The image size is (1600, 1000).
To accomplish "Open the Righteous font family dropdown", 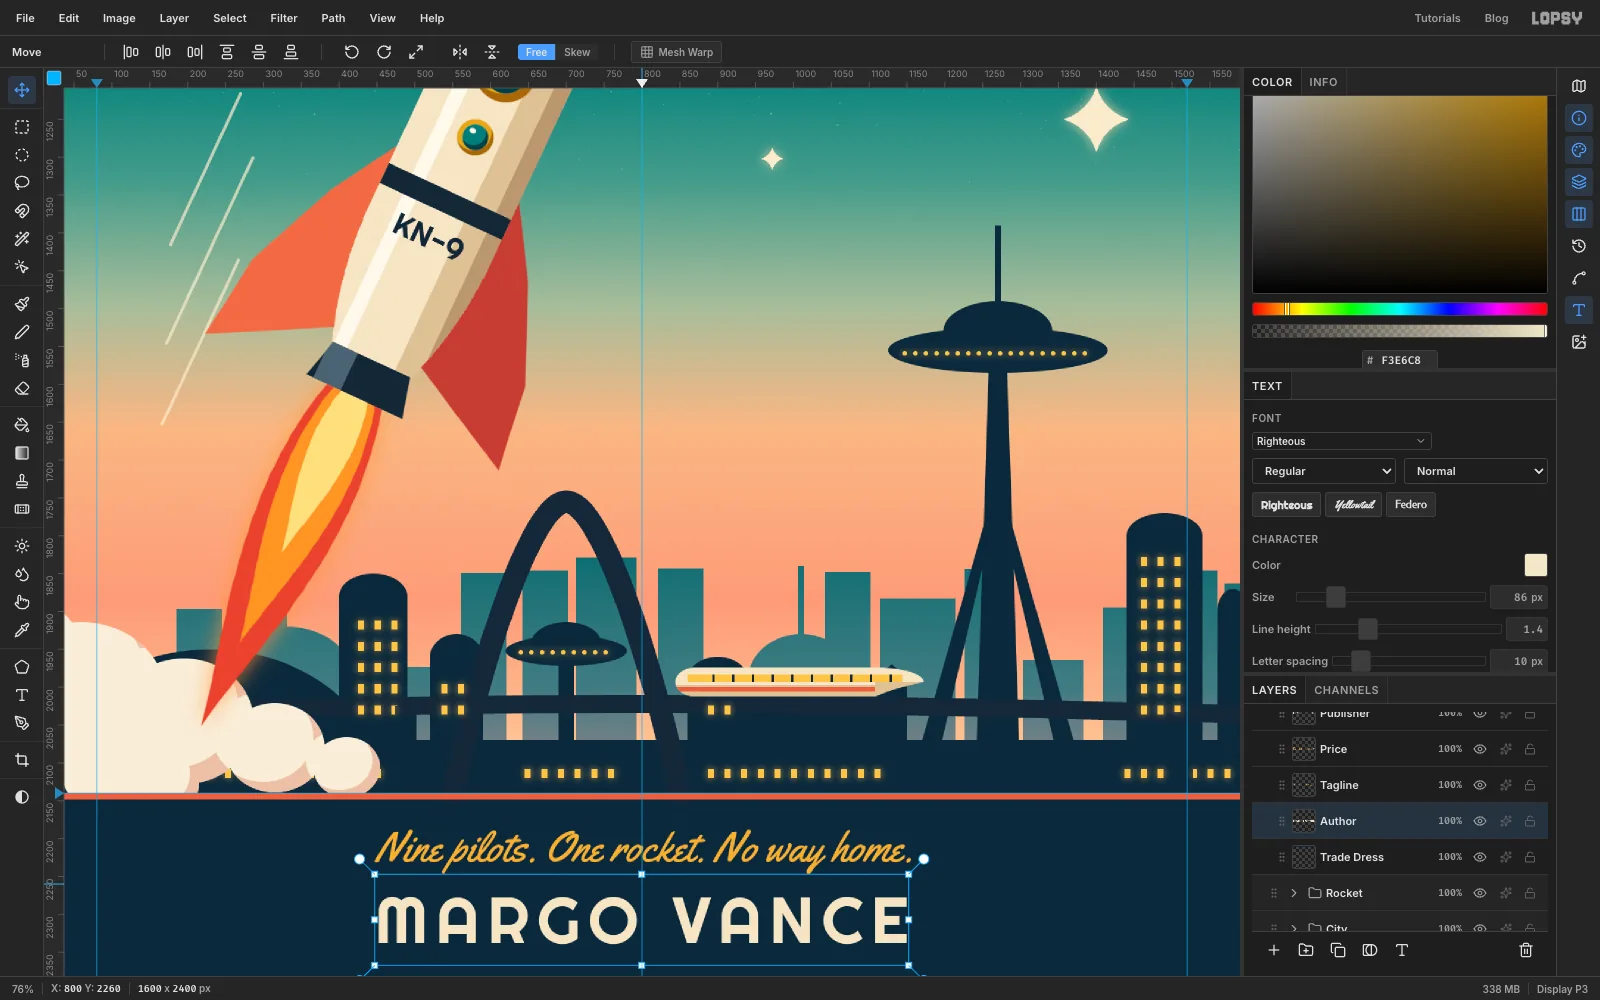I will [1341, 441].
